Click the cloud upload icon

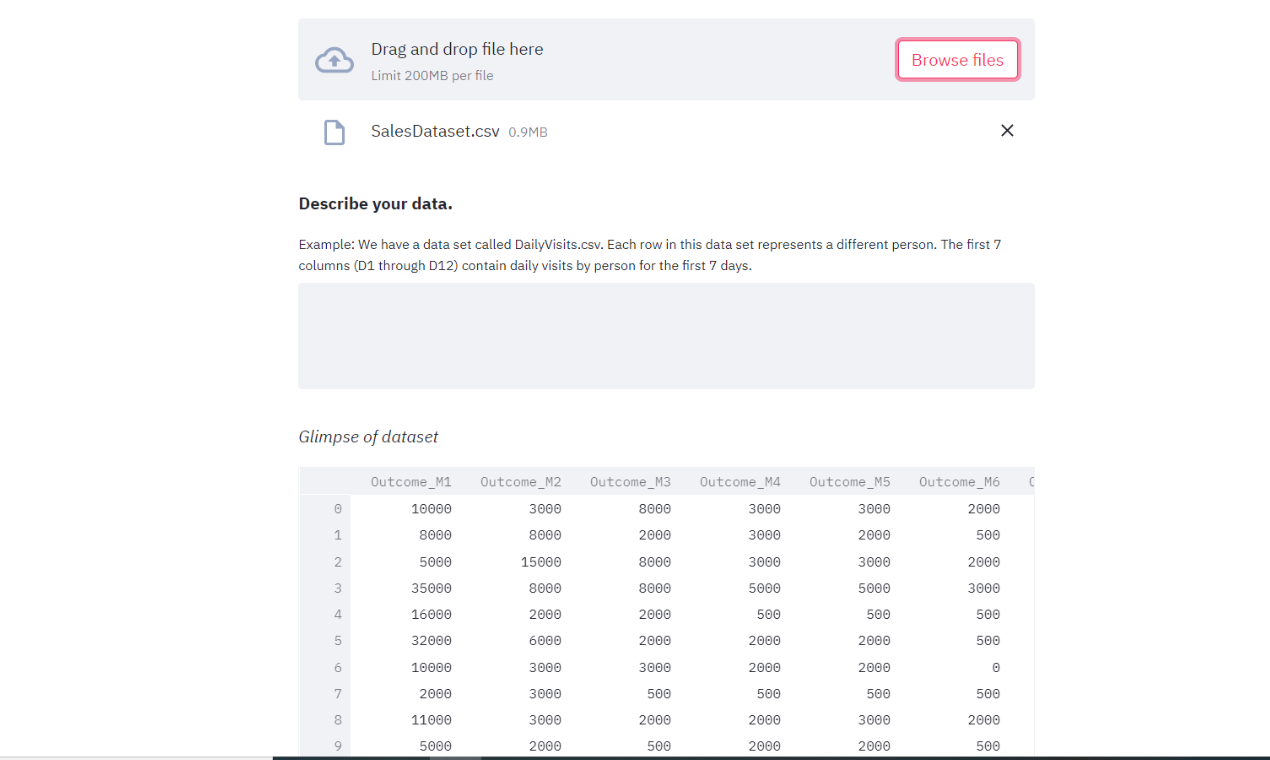click(334, 60)
